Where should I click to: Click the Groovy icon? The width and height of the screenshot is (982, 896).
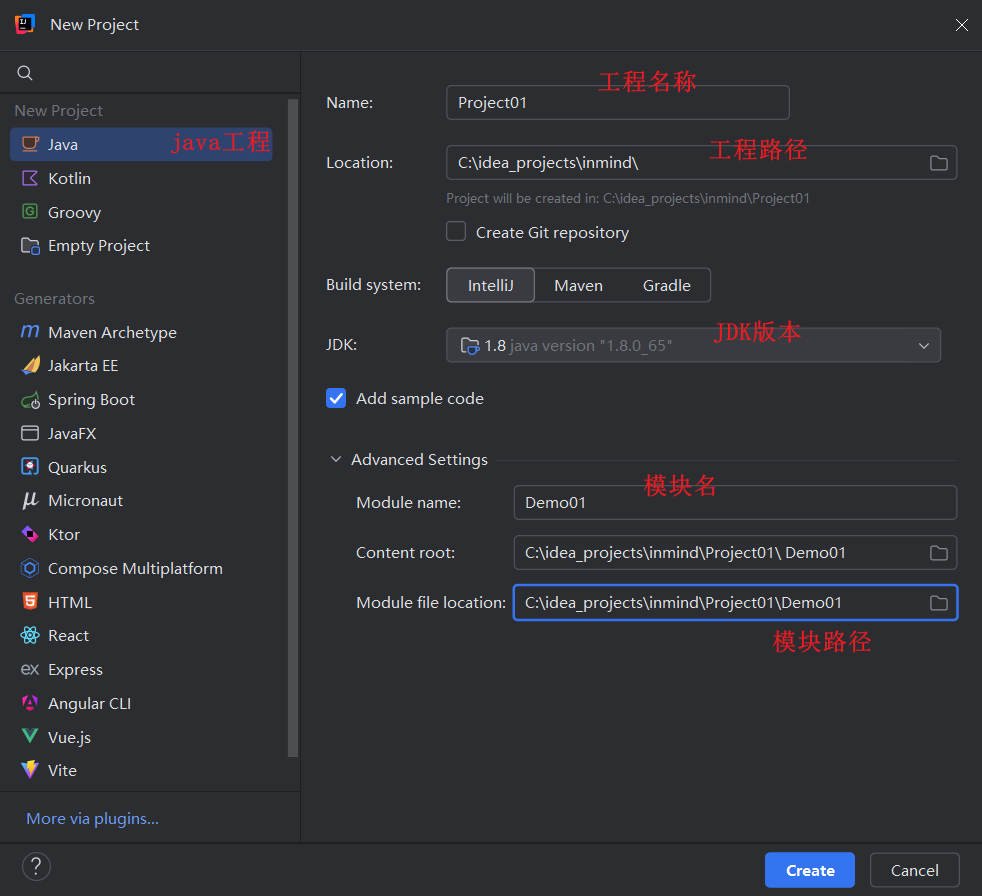tap(30, 212)
